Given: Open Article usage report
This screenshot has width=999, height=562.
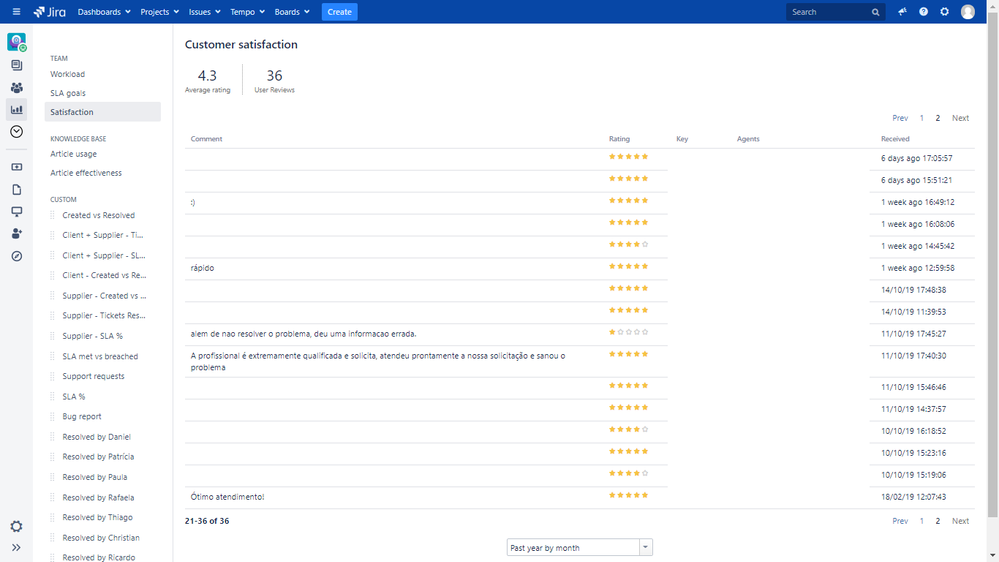Looking at the screenshot, I should [73, 154].
